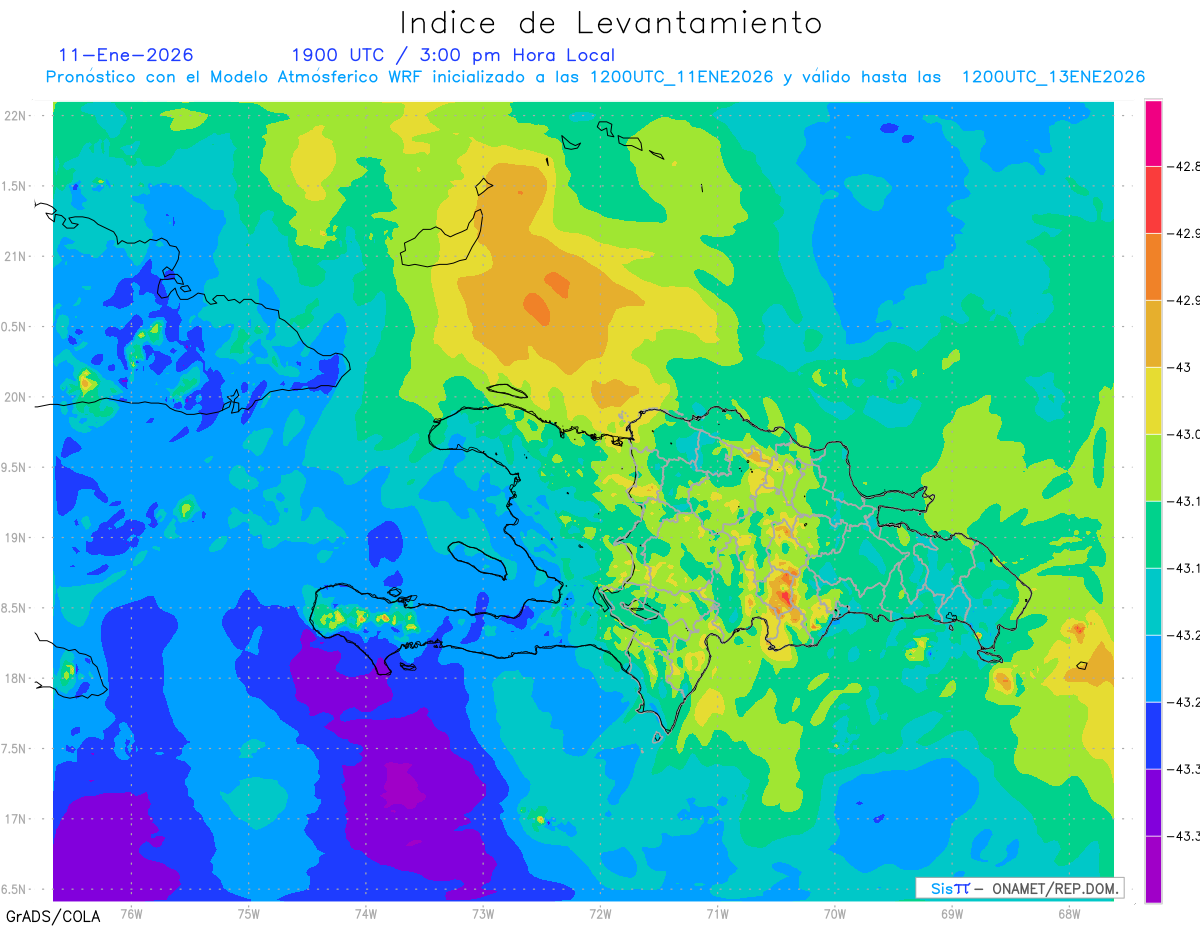Image resolution: width=1200 pixels, height=927 pixels.
Task: Select the yellow-green color scale segment
Action: tap(1153, 467)
